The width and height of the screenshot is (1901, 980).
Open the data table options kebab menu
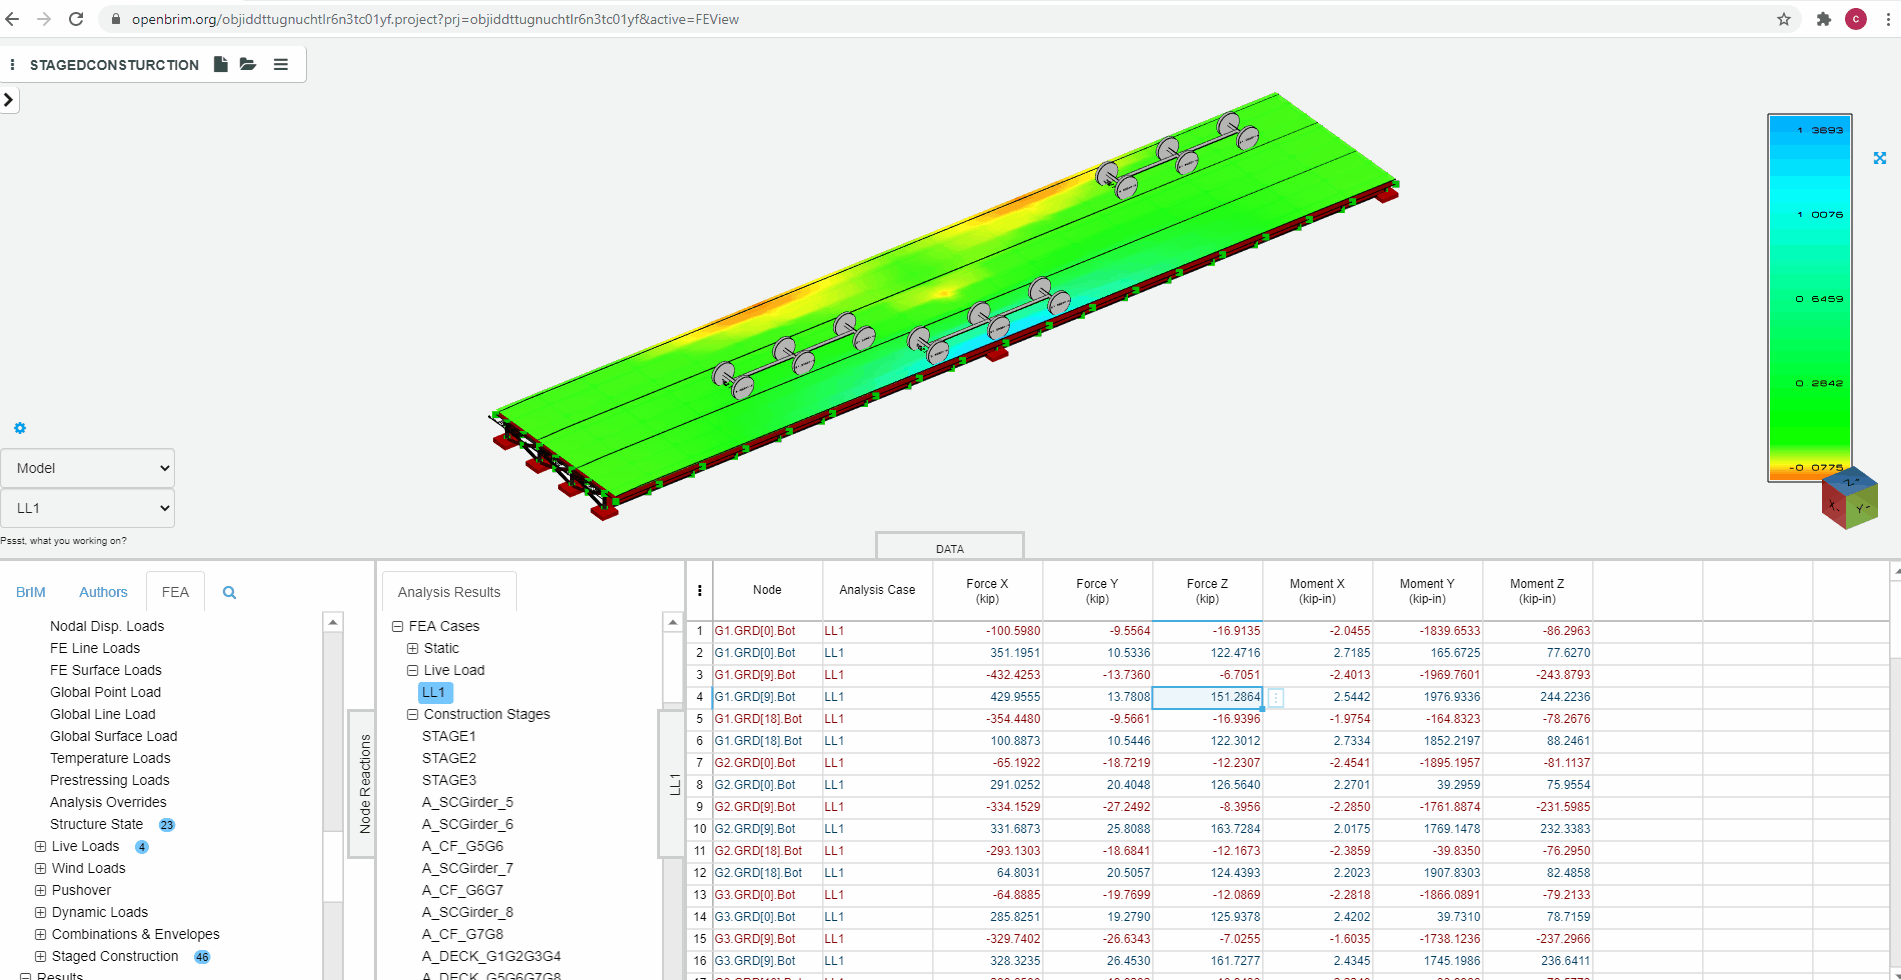699,590
